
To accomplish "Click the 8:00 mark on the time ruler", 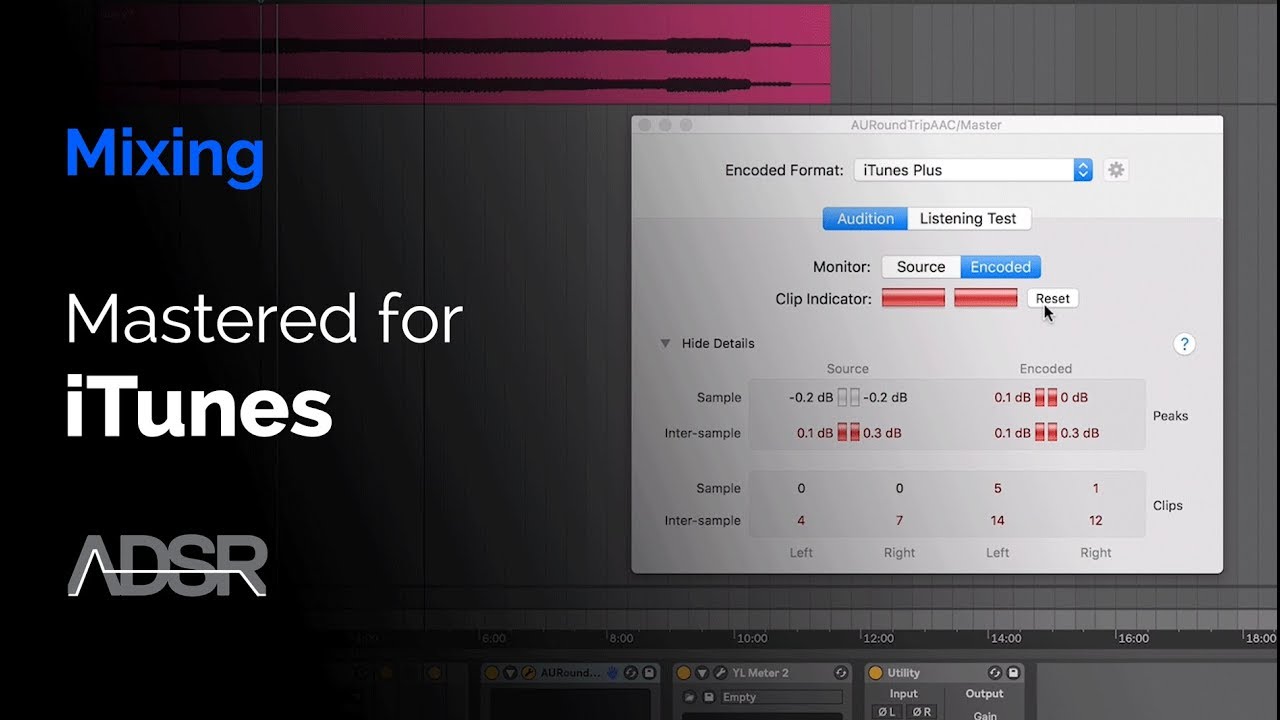I will pyautogui.click(x=622, y=638).
